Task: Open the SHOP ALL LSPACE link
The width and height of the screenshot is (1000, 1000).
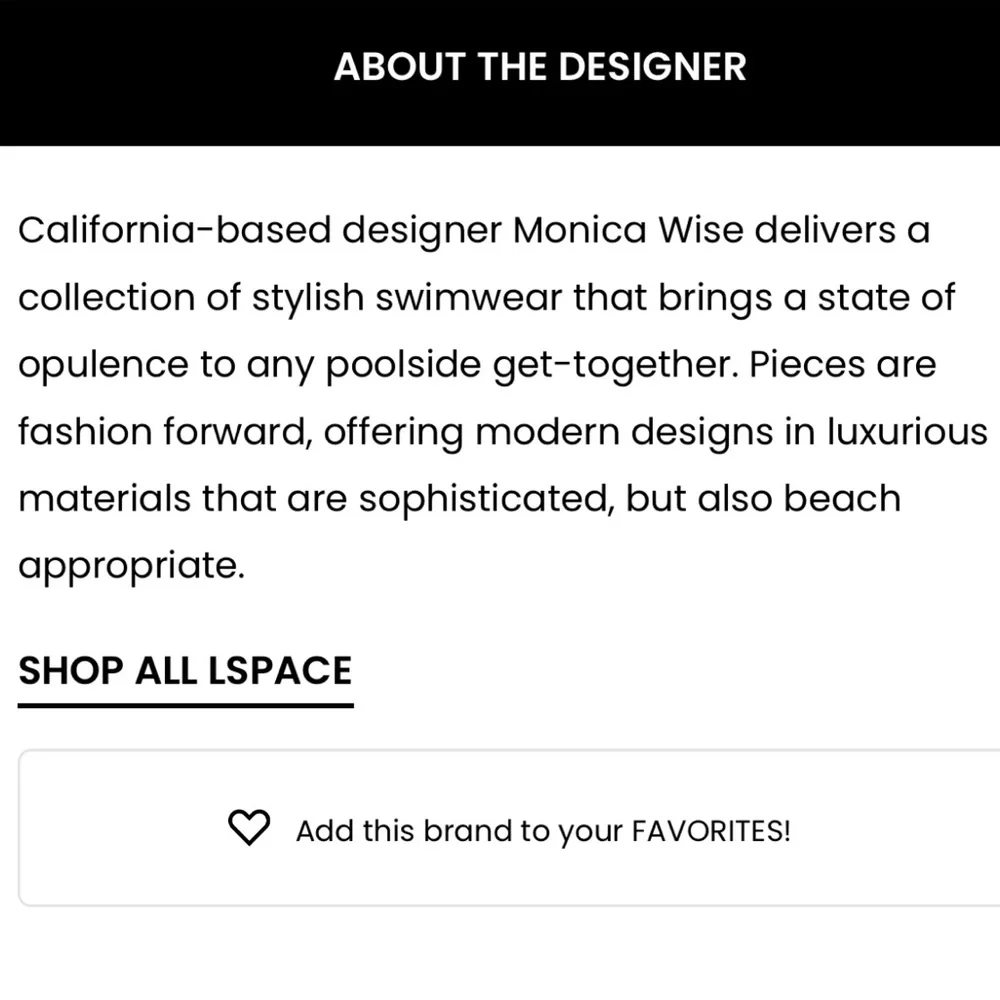Action: pyautogui.click(x=185, y=670)
